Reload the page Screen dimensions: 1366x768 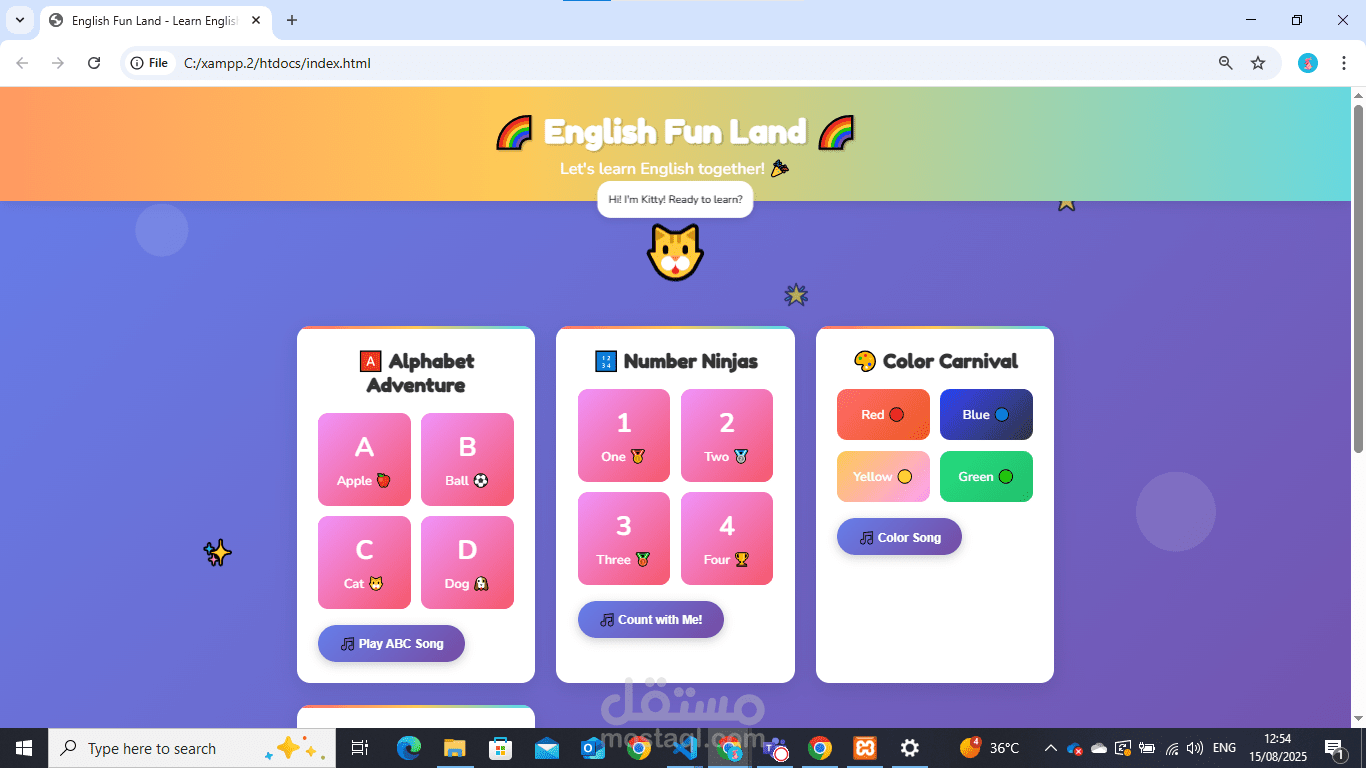[x=94, y=63]
